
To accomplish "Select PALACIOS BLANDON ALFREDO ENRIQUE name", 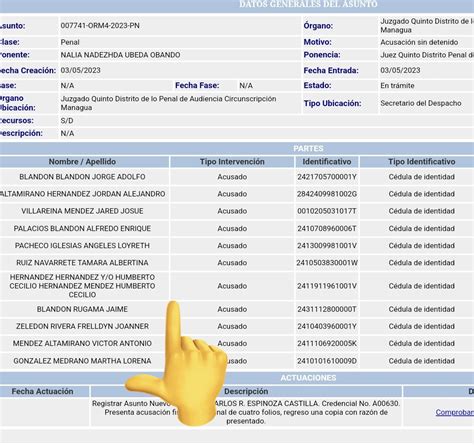I will pos(82,229).
